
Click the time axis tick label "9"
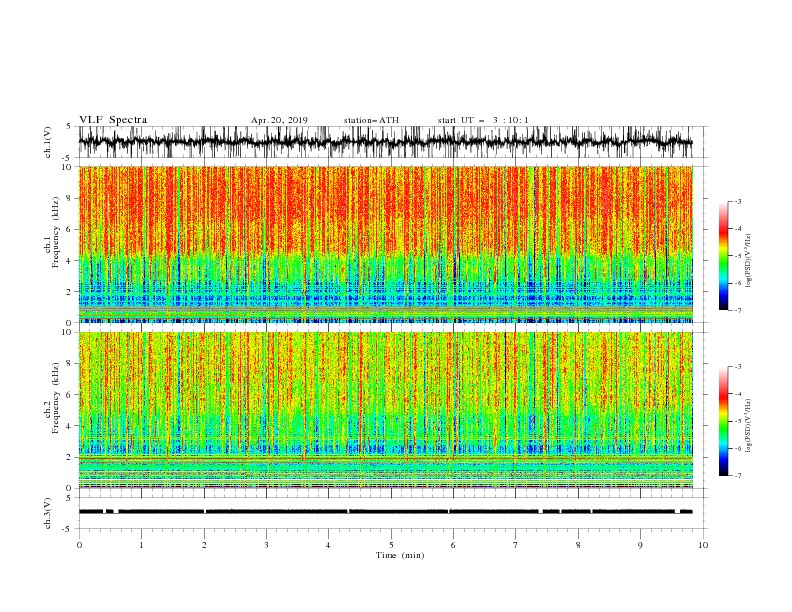pyautogui.click(x=640, y=545)
